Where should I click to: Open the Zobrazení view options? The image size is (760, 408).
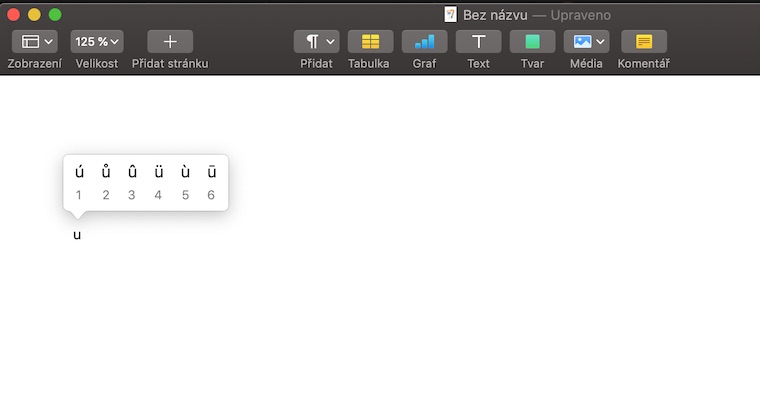35,42
